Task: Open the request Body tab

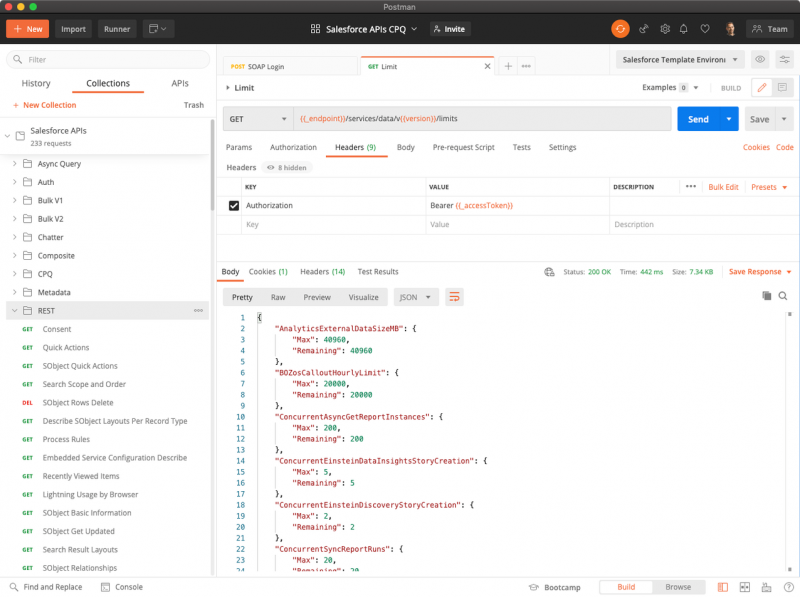Action: [406, 147]
